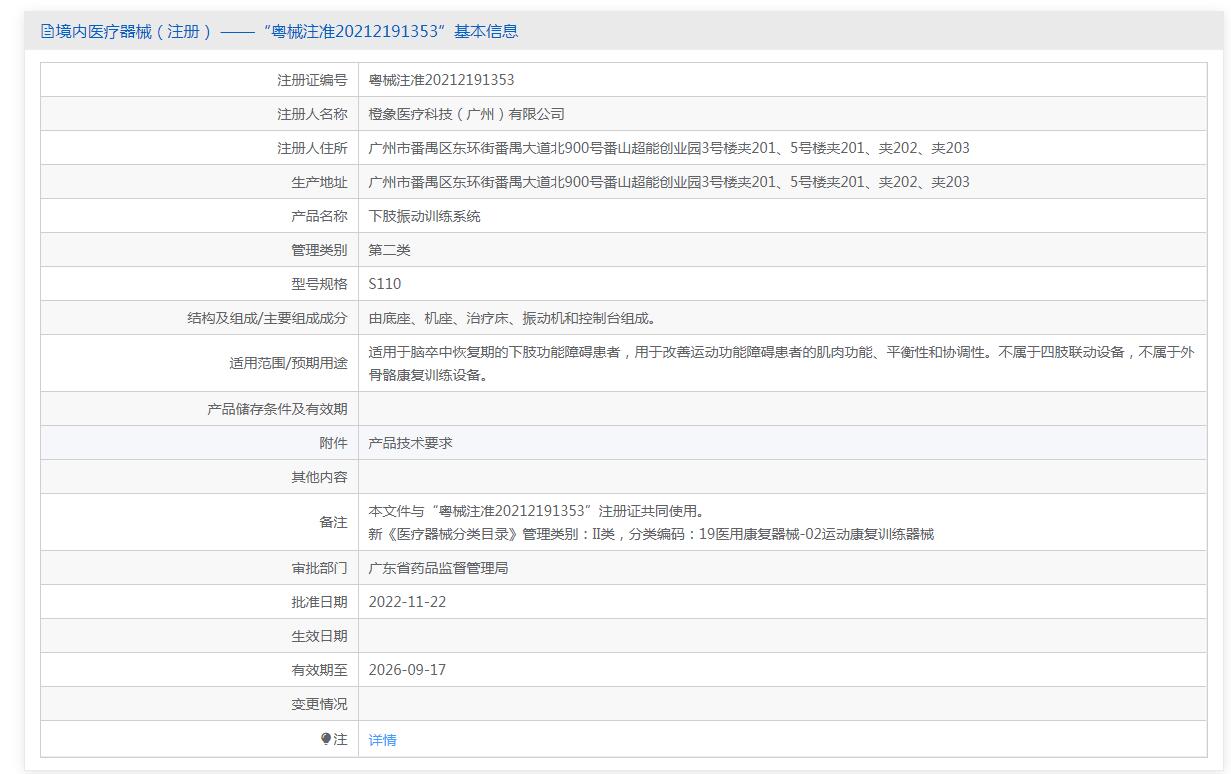Click the 适用范围 intended use description
Image resolution: width=1231 pixels, height=774 pixels.
tap(780, 363)
